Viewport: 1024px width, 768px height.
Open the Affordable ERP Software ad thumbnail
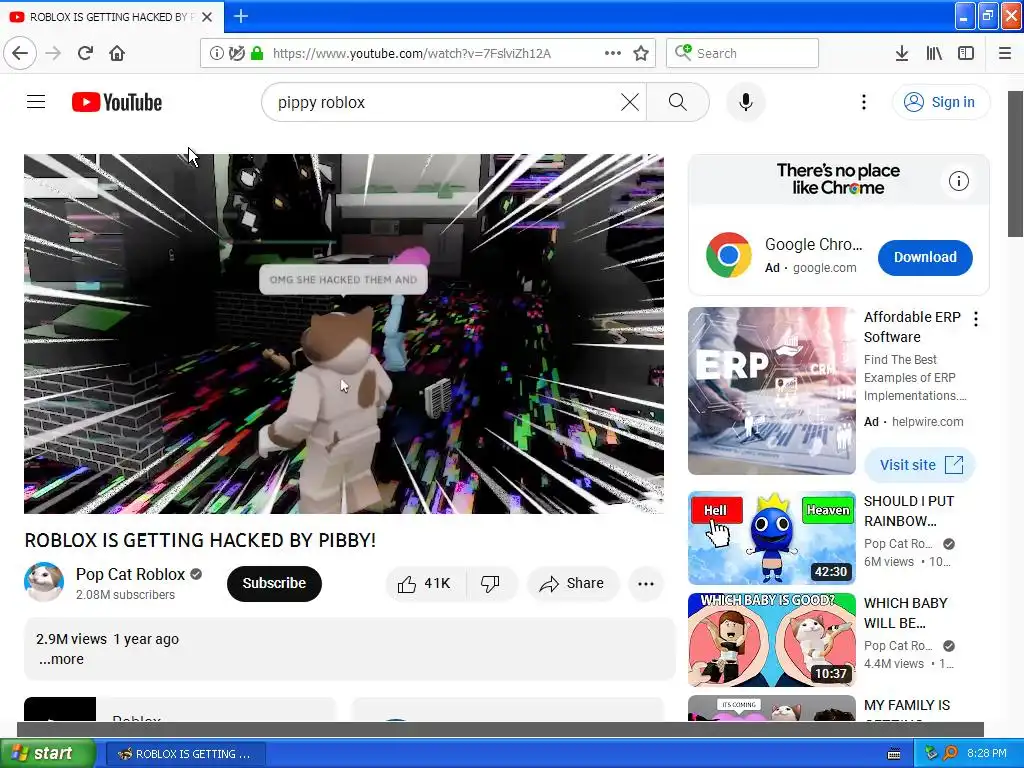pos(771,391)
